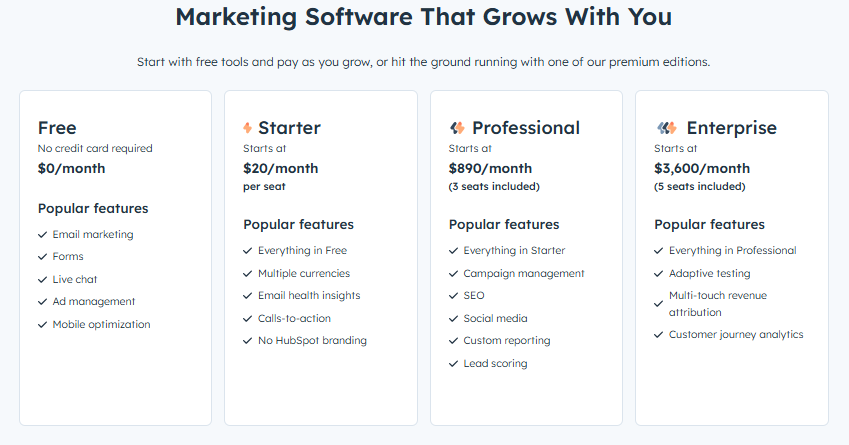
Task: Open the Professional plan heading
Action: pyautogui.click(x=525, y=127)
